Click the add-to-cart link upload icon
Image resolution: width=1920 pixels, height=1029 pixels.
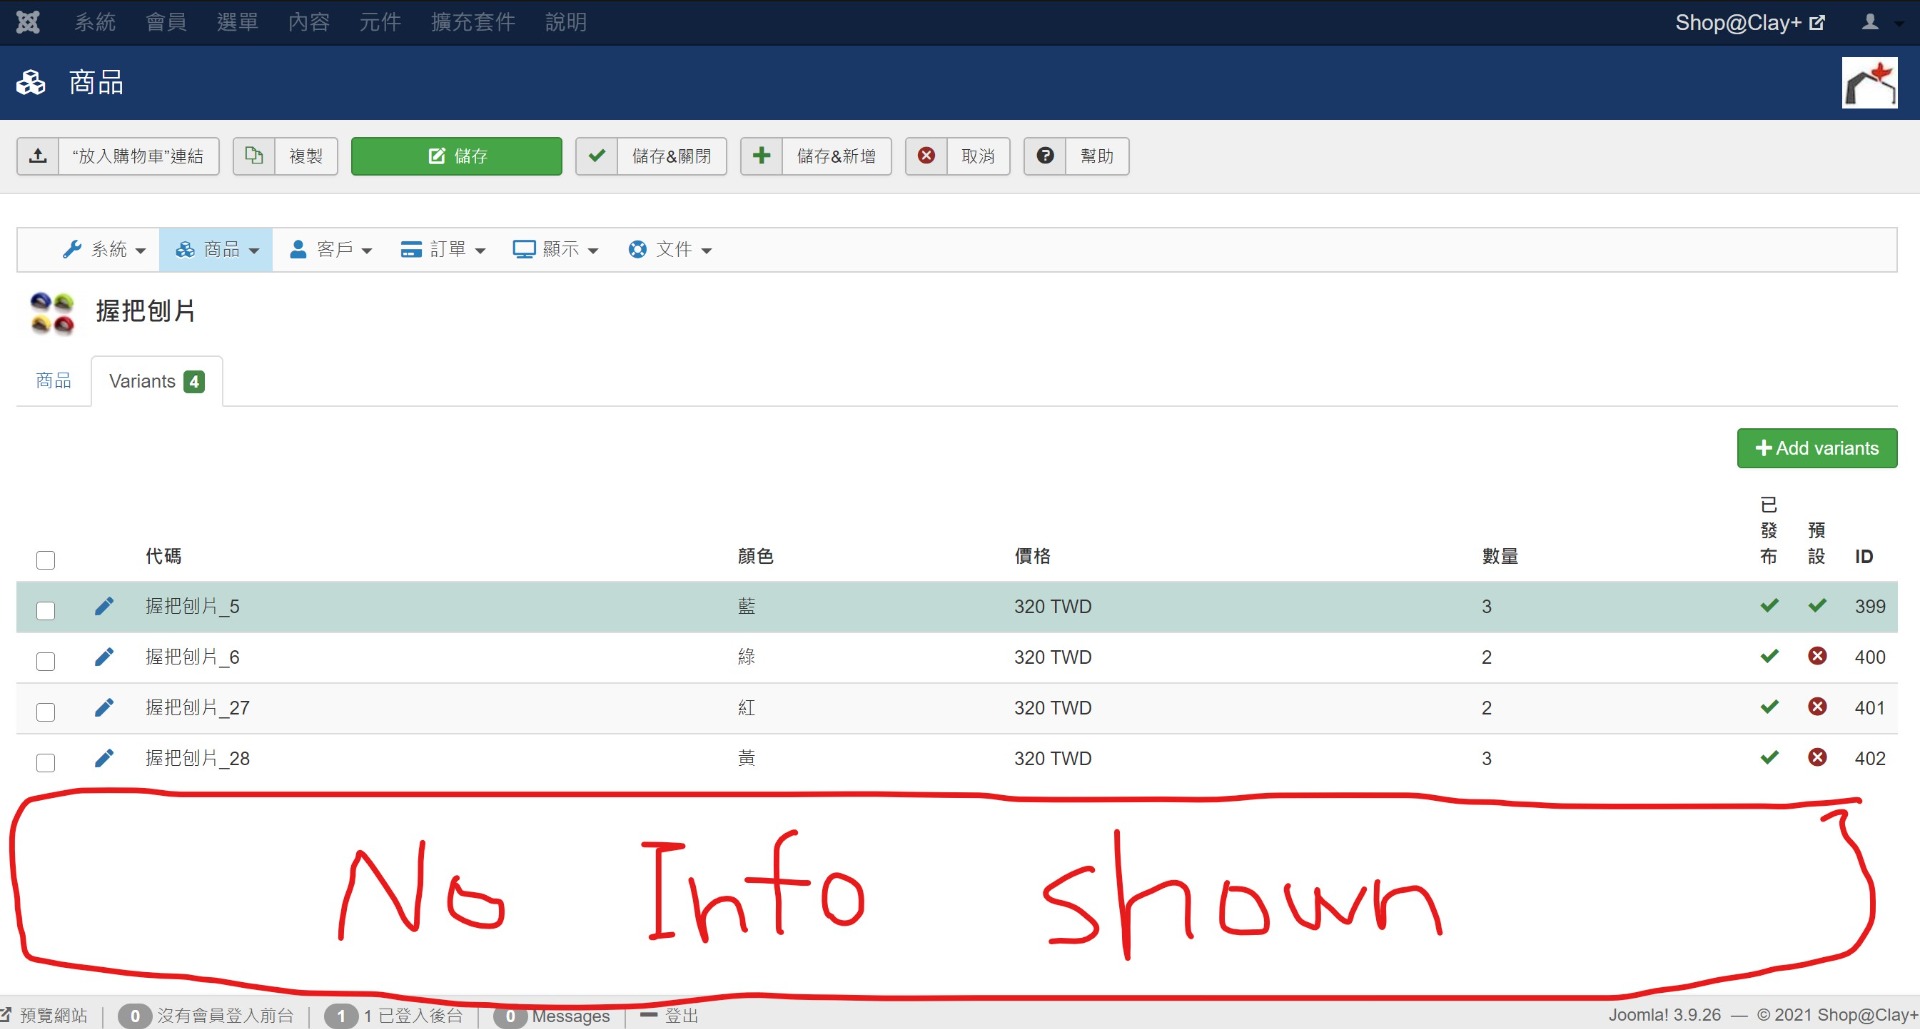coord(38,156)
